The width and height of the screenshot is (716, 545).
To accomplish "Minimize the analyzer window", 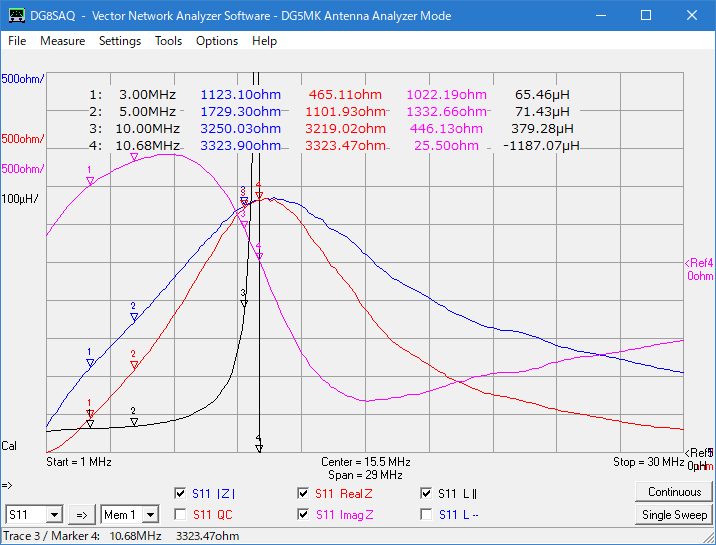I will pos(601,16).
